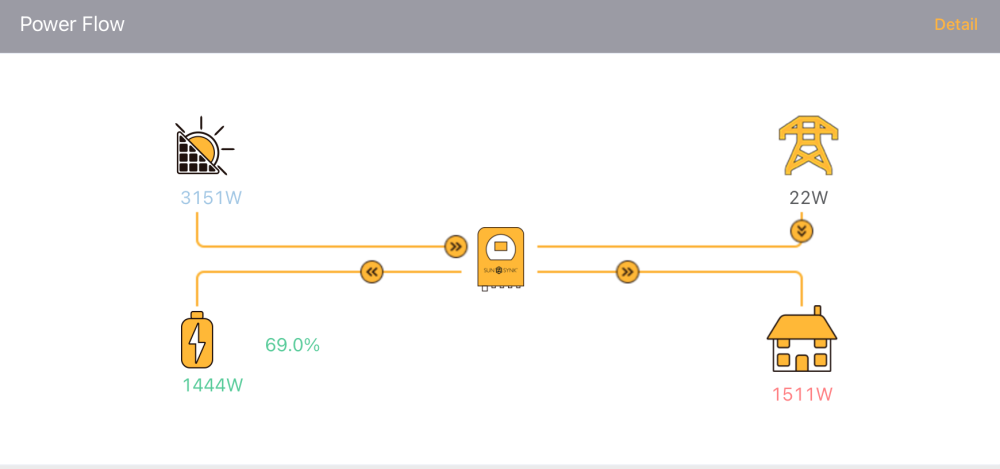Image resolution: width=1000 pixels, height=469 pixels.
Task: Click the 69.0% battery charge percentage
Action: [x=292, y=345]
